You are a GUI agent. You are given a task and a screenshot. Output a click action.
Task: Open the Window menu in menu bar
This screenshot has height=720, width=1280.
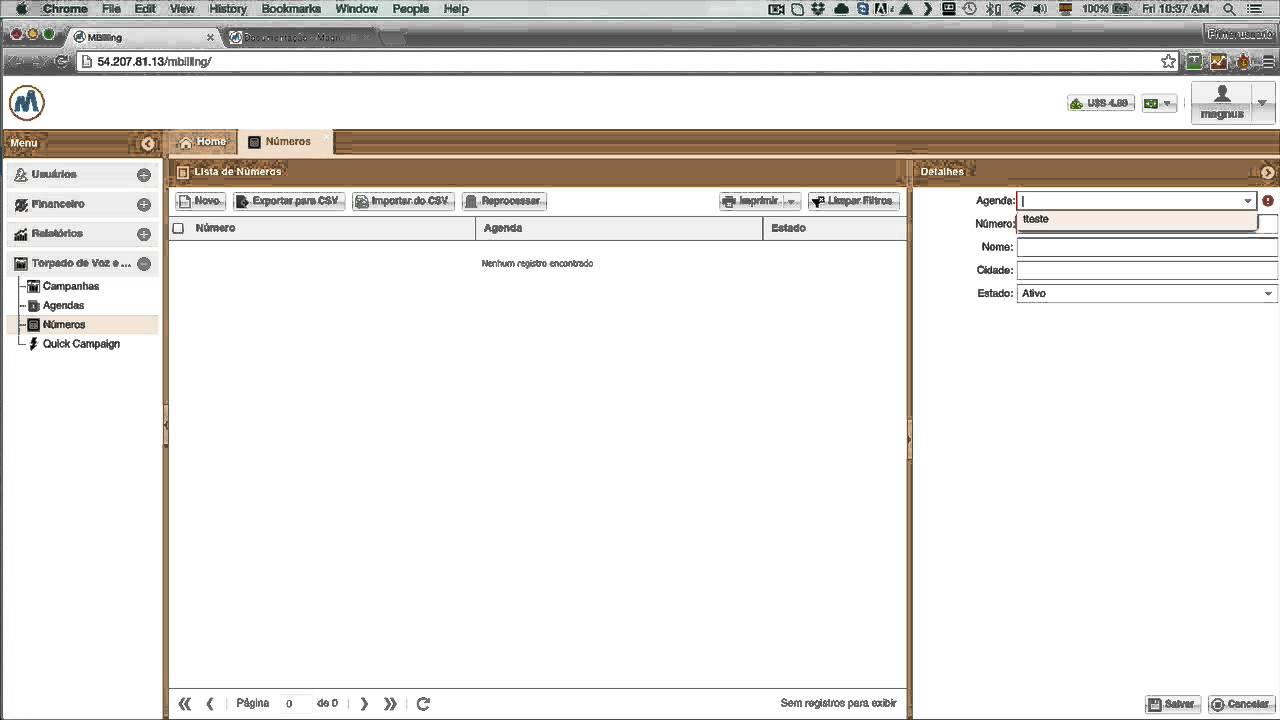356,9
